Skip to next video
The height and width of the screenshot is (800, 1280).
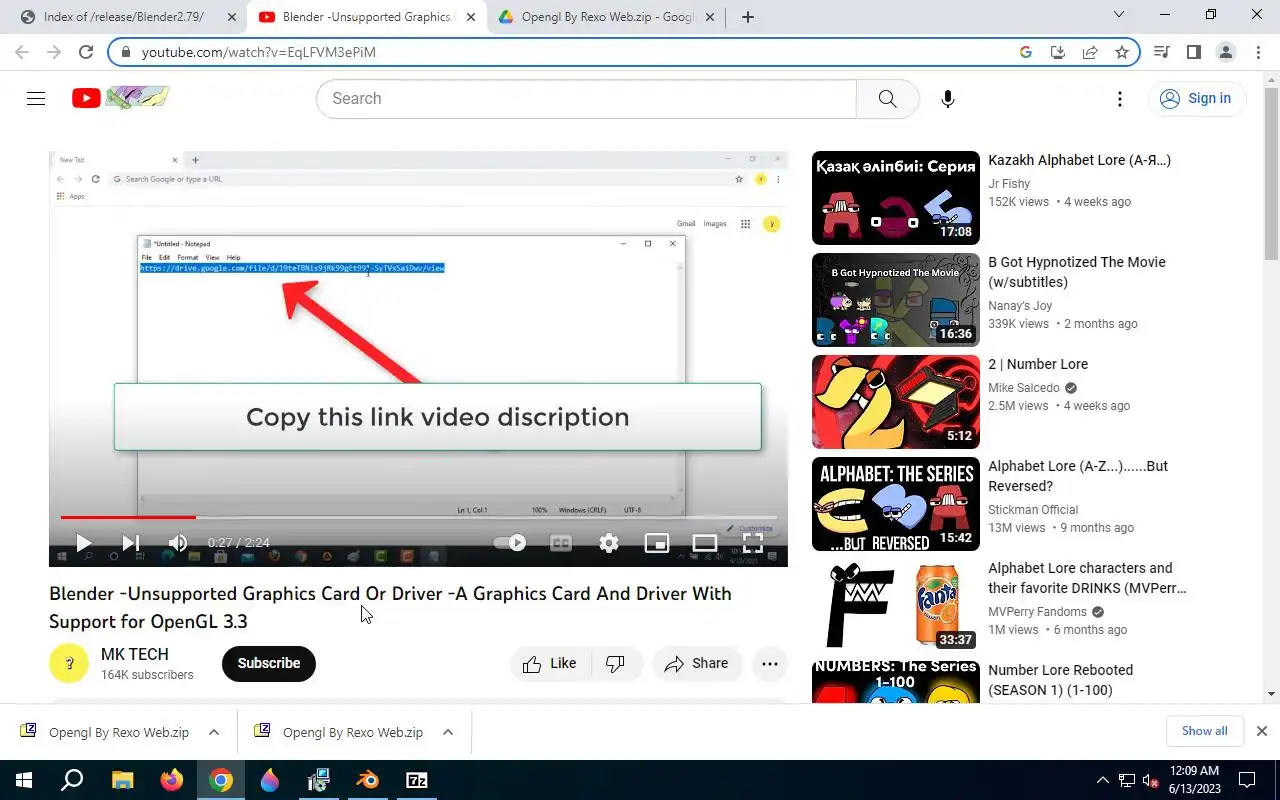pyautogui.click(x=130, y=543)
